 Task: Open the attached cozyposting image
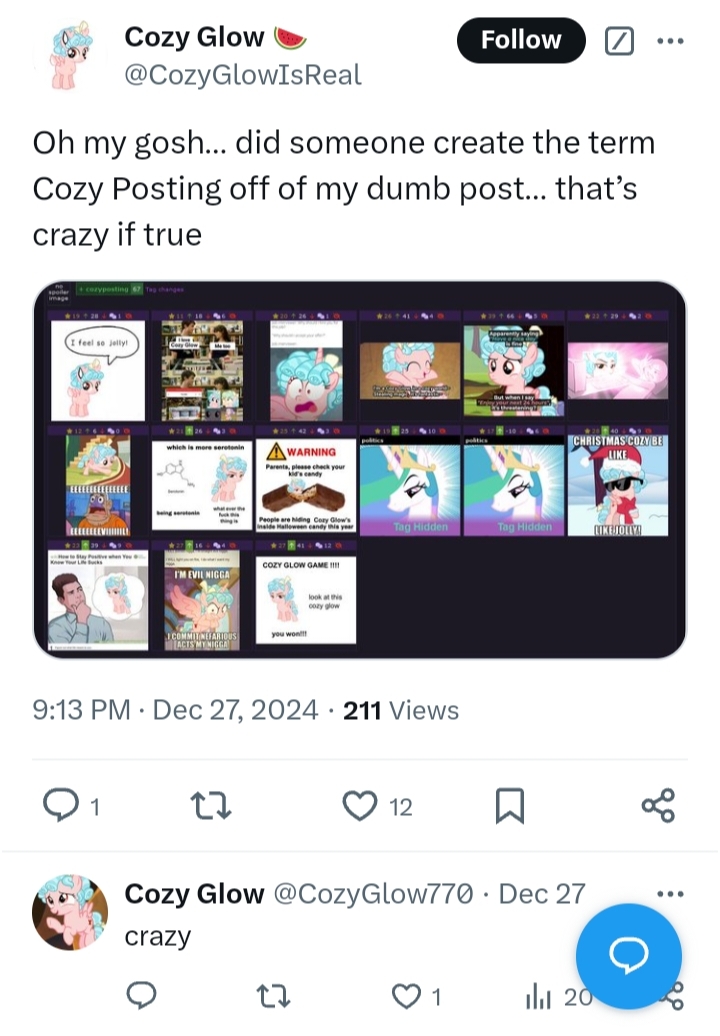point(360,470)
